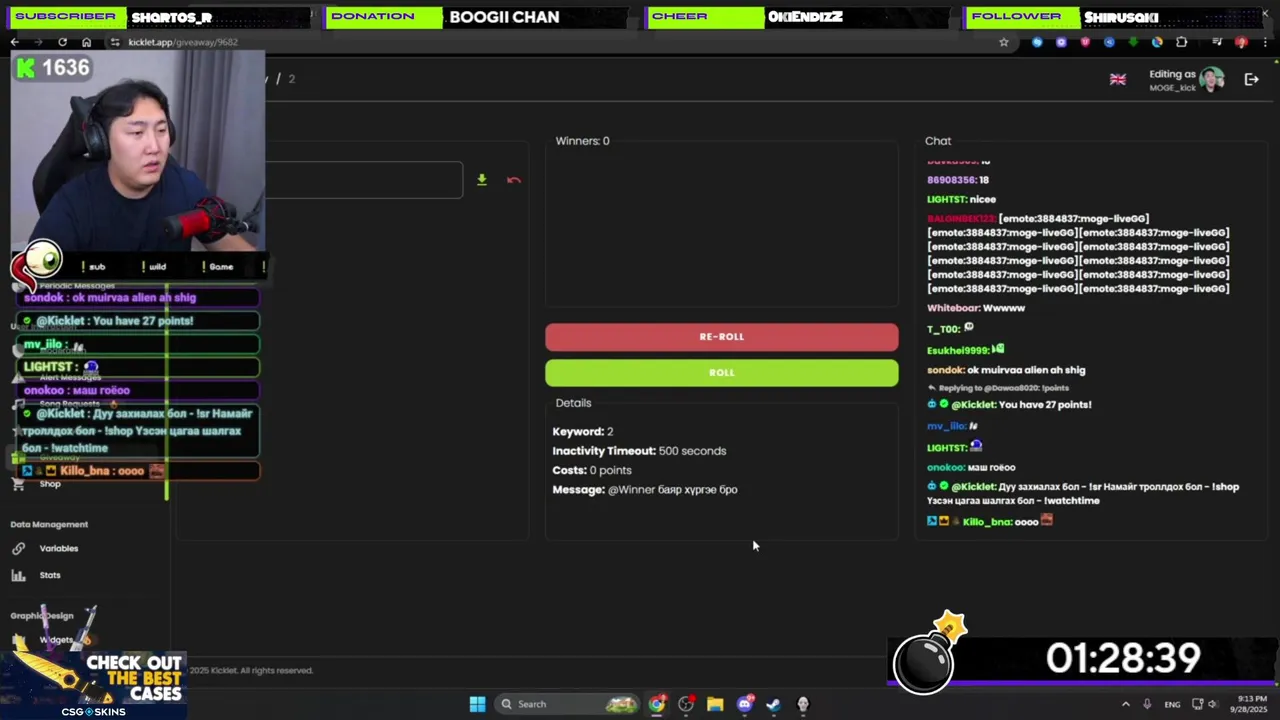The image size is (1280, 720).
Task: Click the 86908356 chat username
Action: [x=951, y=180]
